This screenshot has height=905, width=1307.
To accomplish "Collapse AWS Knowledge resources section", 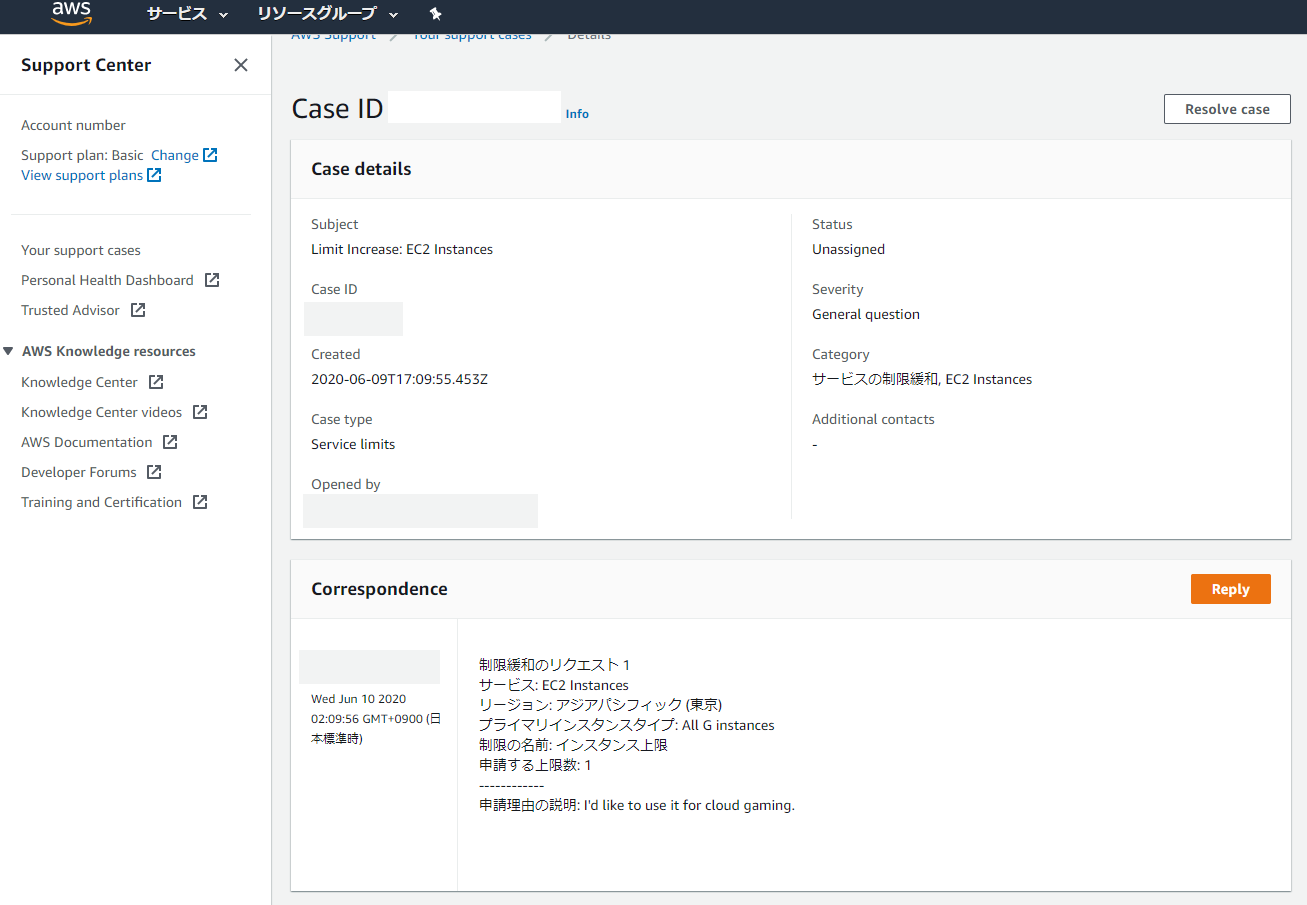I will (x=9, y=351).
